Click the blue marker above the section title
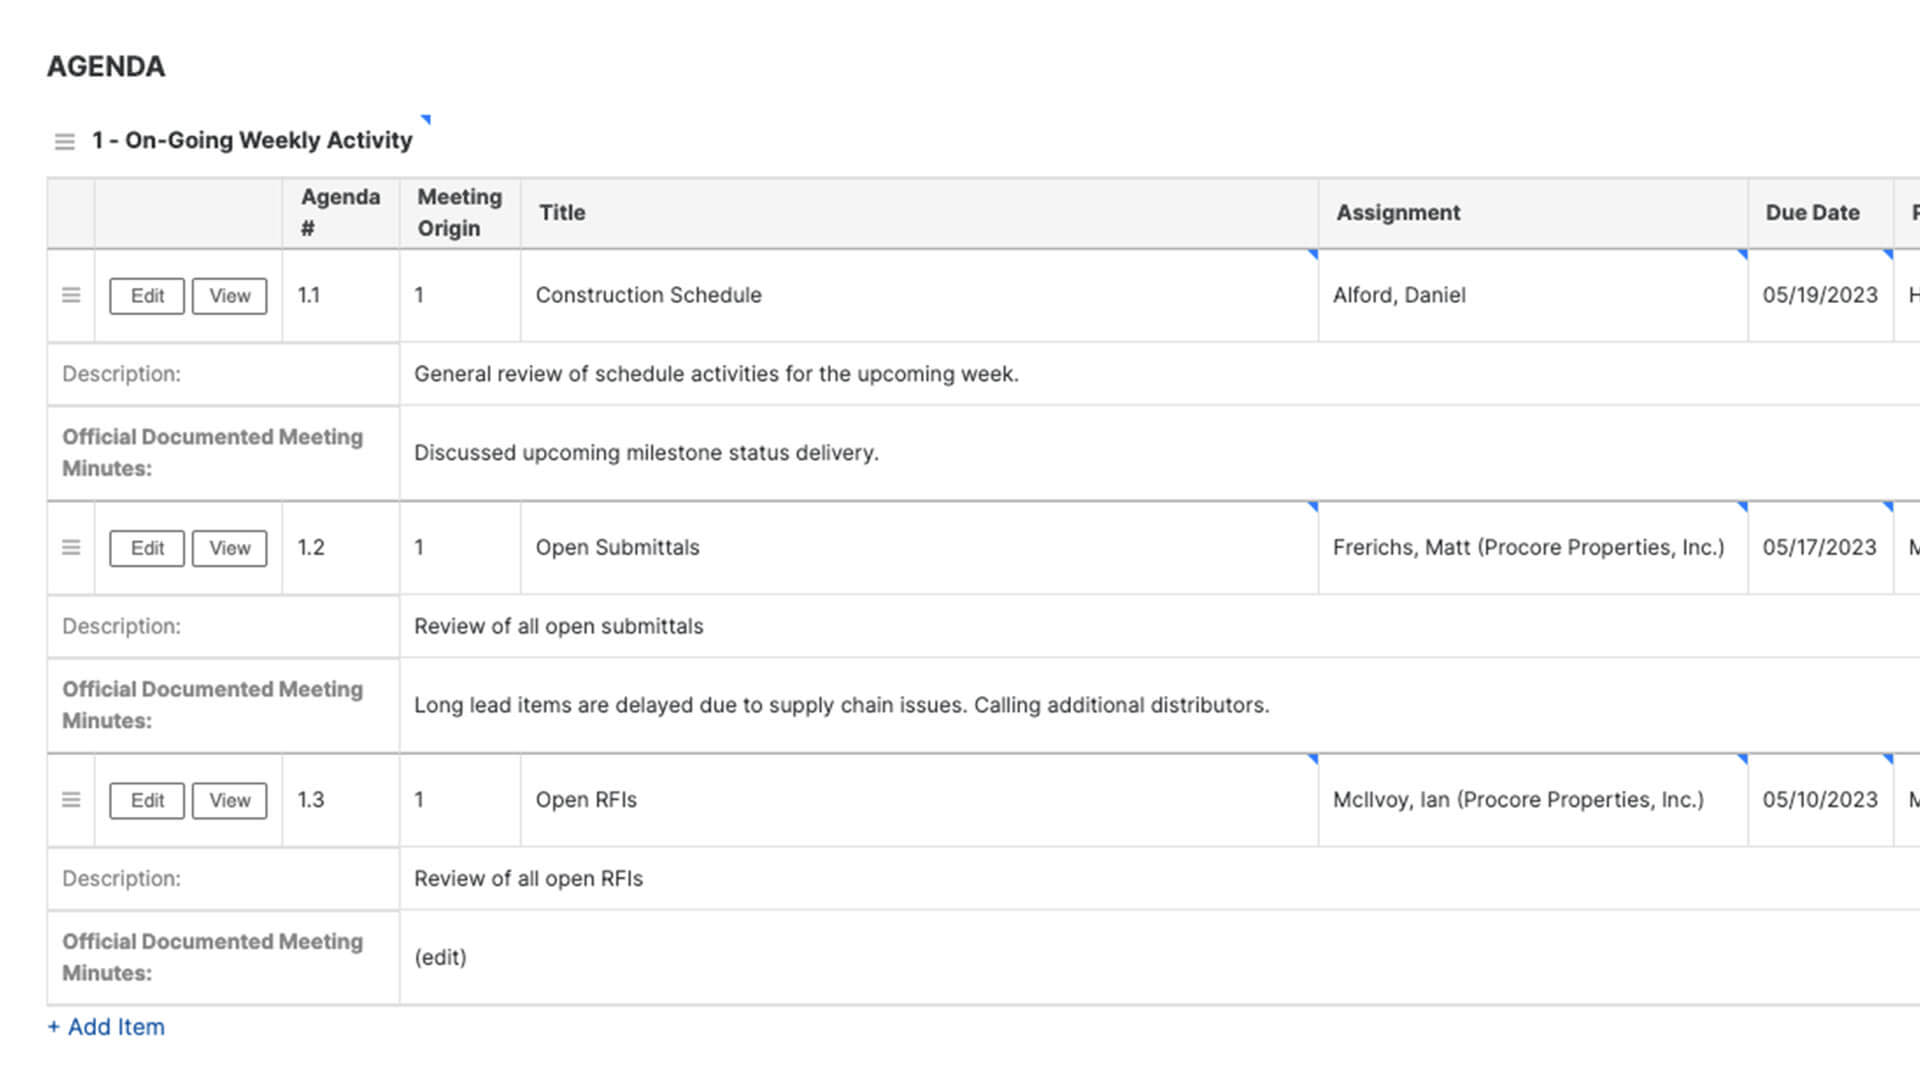Image resolution: width=1920 pixels, height=1080 pixels. tap(425, 119)
